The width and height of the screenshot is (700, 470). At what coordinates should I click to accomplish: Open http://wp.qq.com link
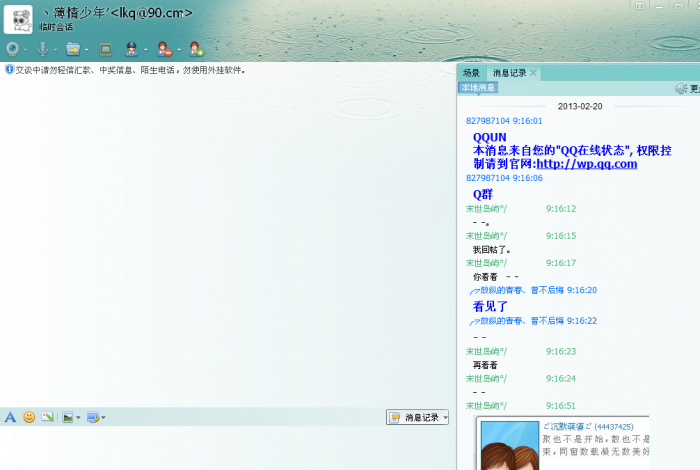[x=587, y=164]
